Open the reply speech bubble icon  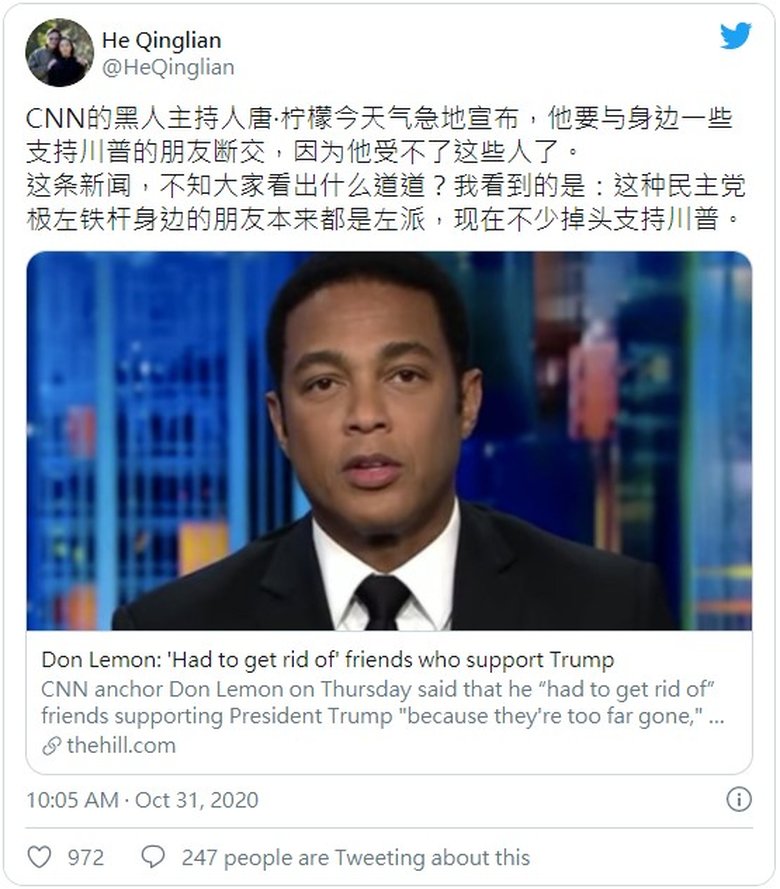pyautogui.click(x=153, y=857)
